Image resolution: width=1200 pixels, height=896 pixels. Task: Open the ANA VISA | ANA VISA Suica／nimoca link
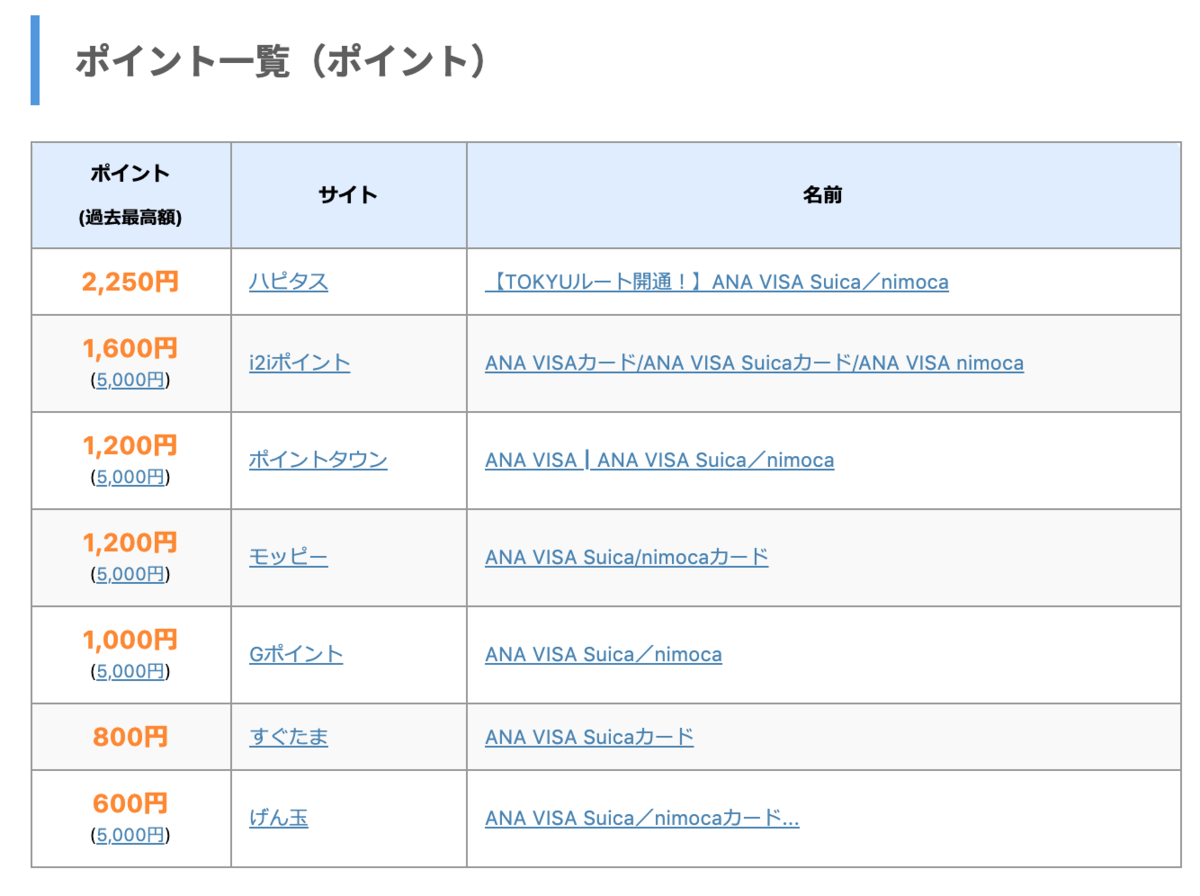coord(659,460)
